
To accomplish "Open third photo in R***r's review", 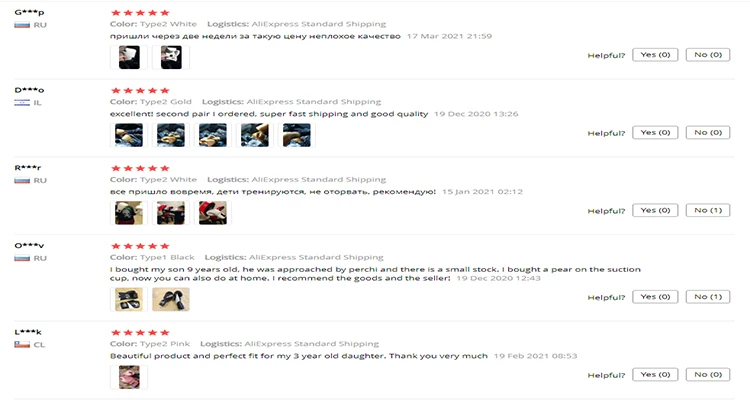I will pyautogui.click(x=213, y=213).
